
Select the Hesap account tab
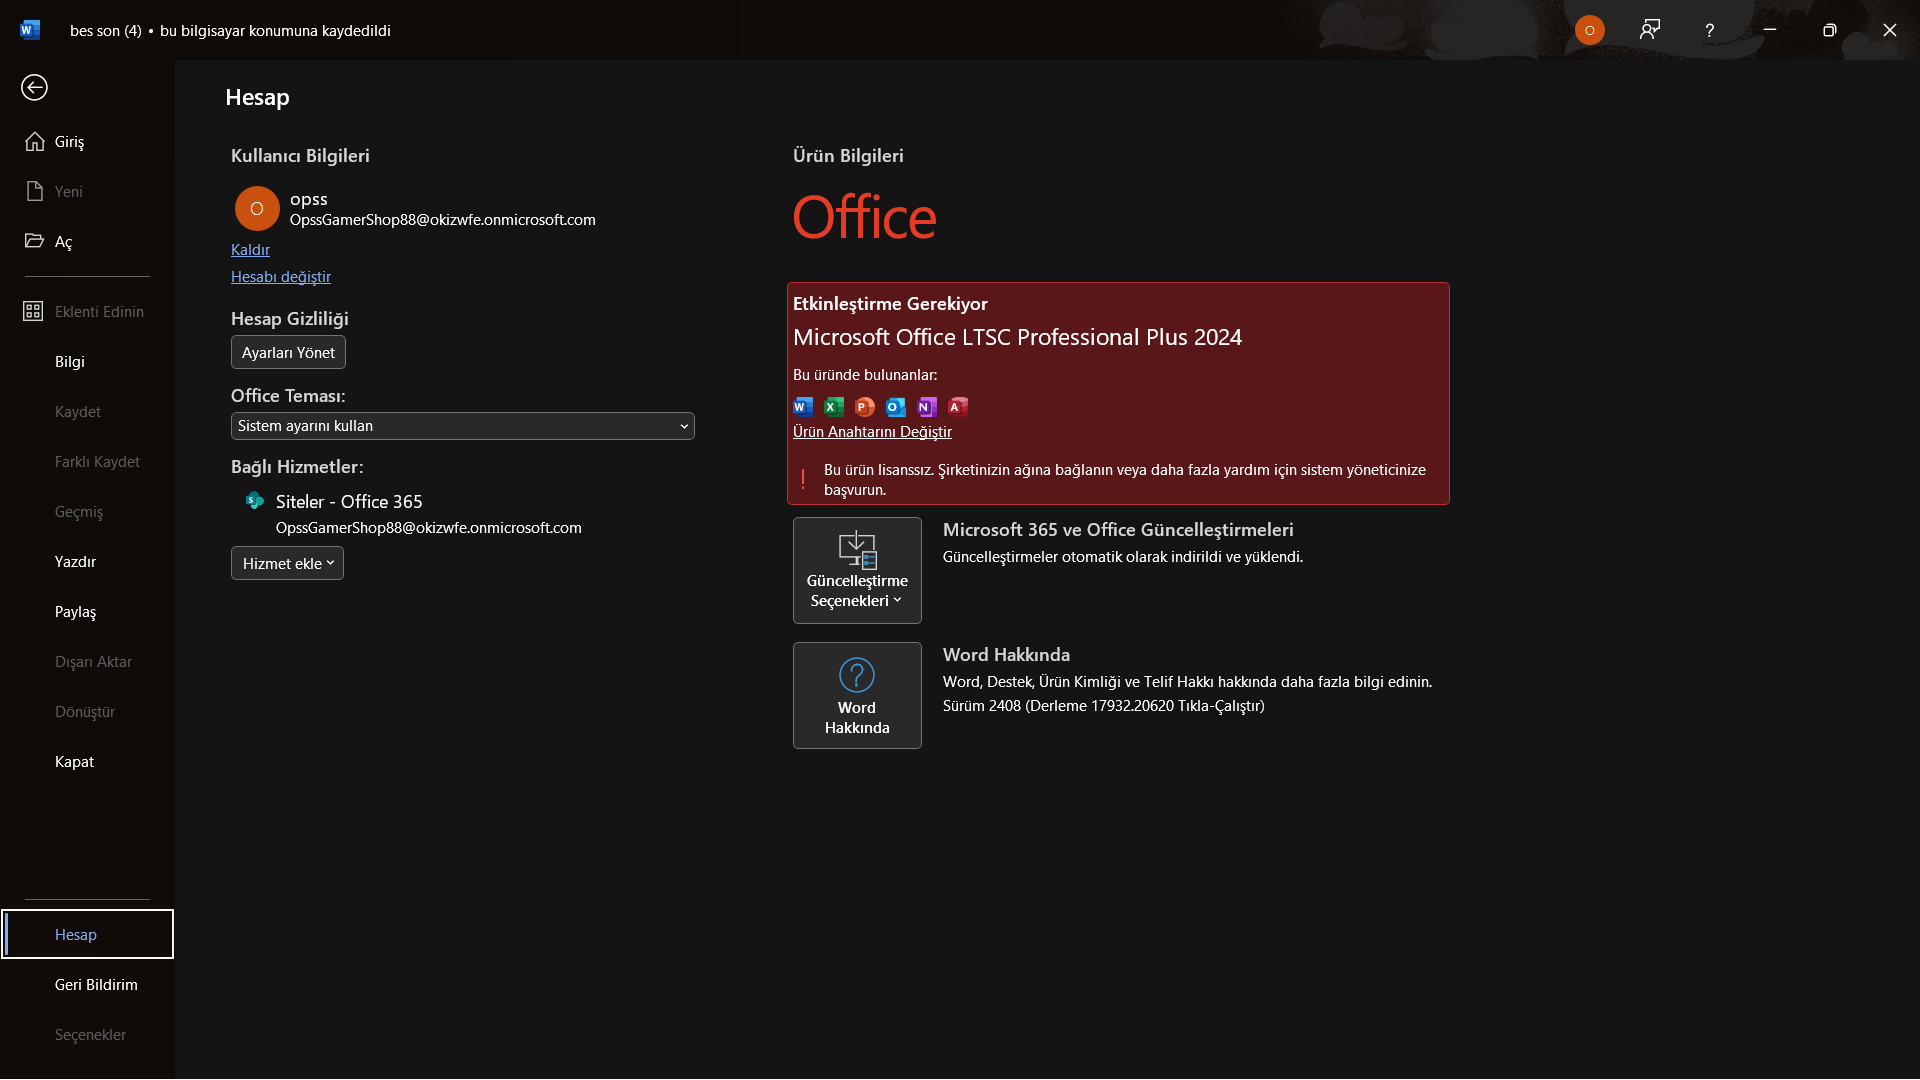pos(87,934)
